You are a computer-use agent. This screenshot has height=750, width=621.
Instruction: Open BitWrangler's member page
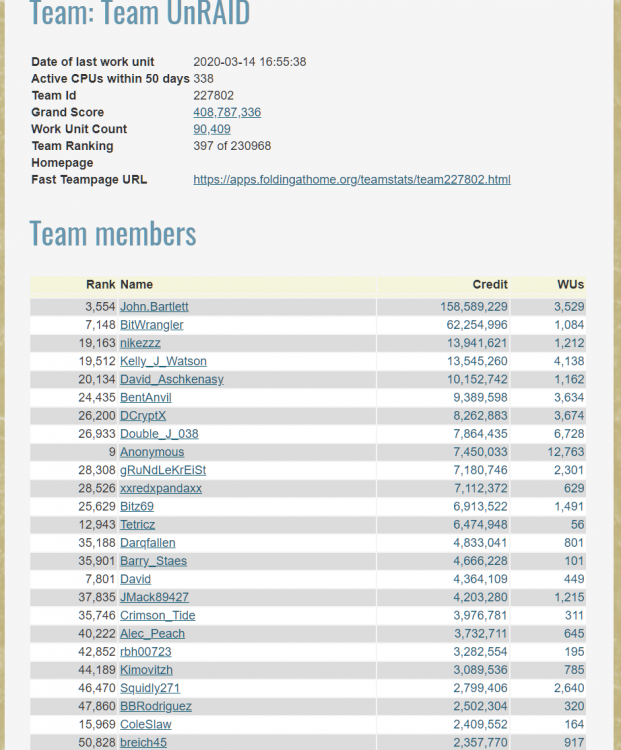pyautogui.click(x=152, y=325)
